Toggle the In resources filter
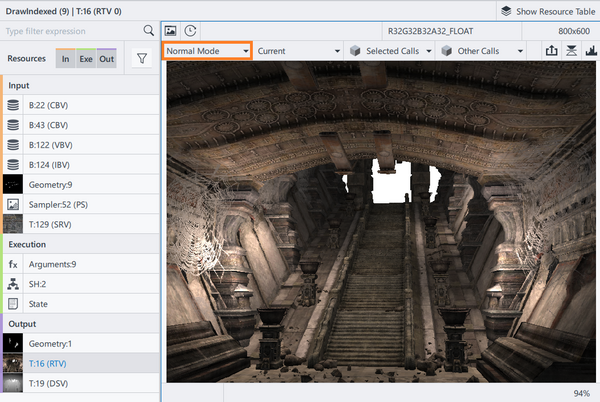Viewport: 600px width, 402px height. pyautogui.click(x=65, y=59)
